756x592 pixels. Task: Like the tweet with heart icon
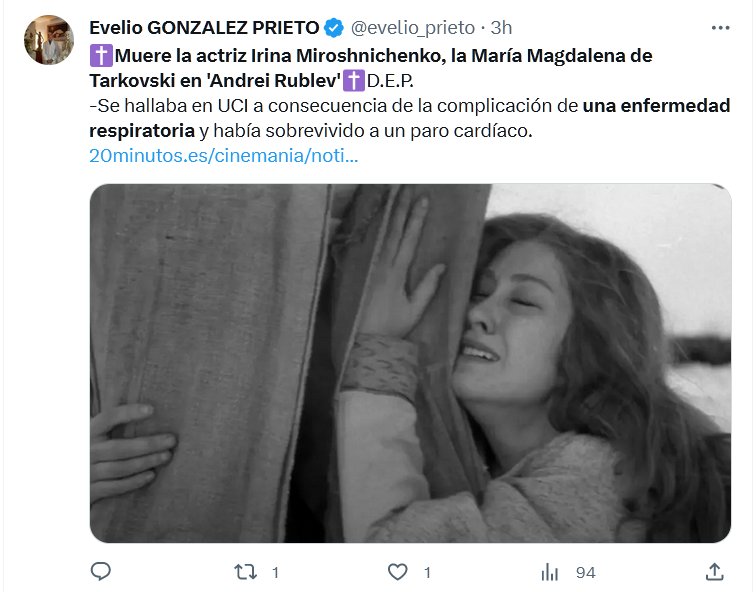click(398, 572)
